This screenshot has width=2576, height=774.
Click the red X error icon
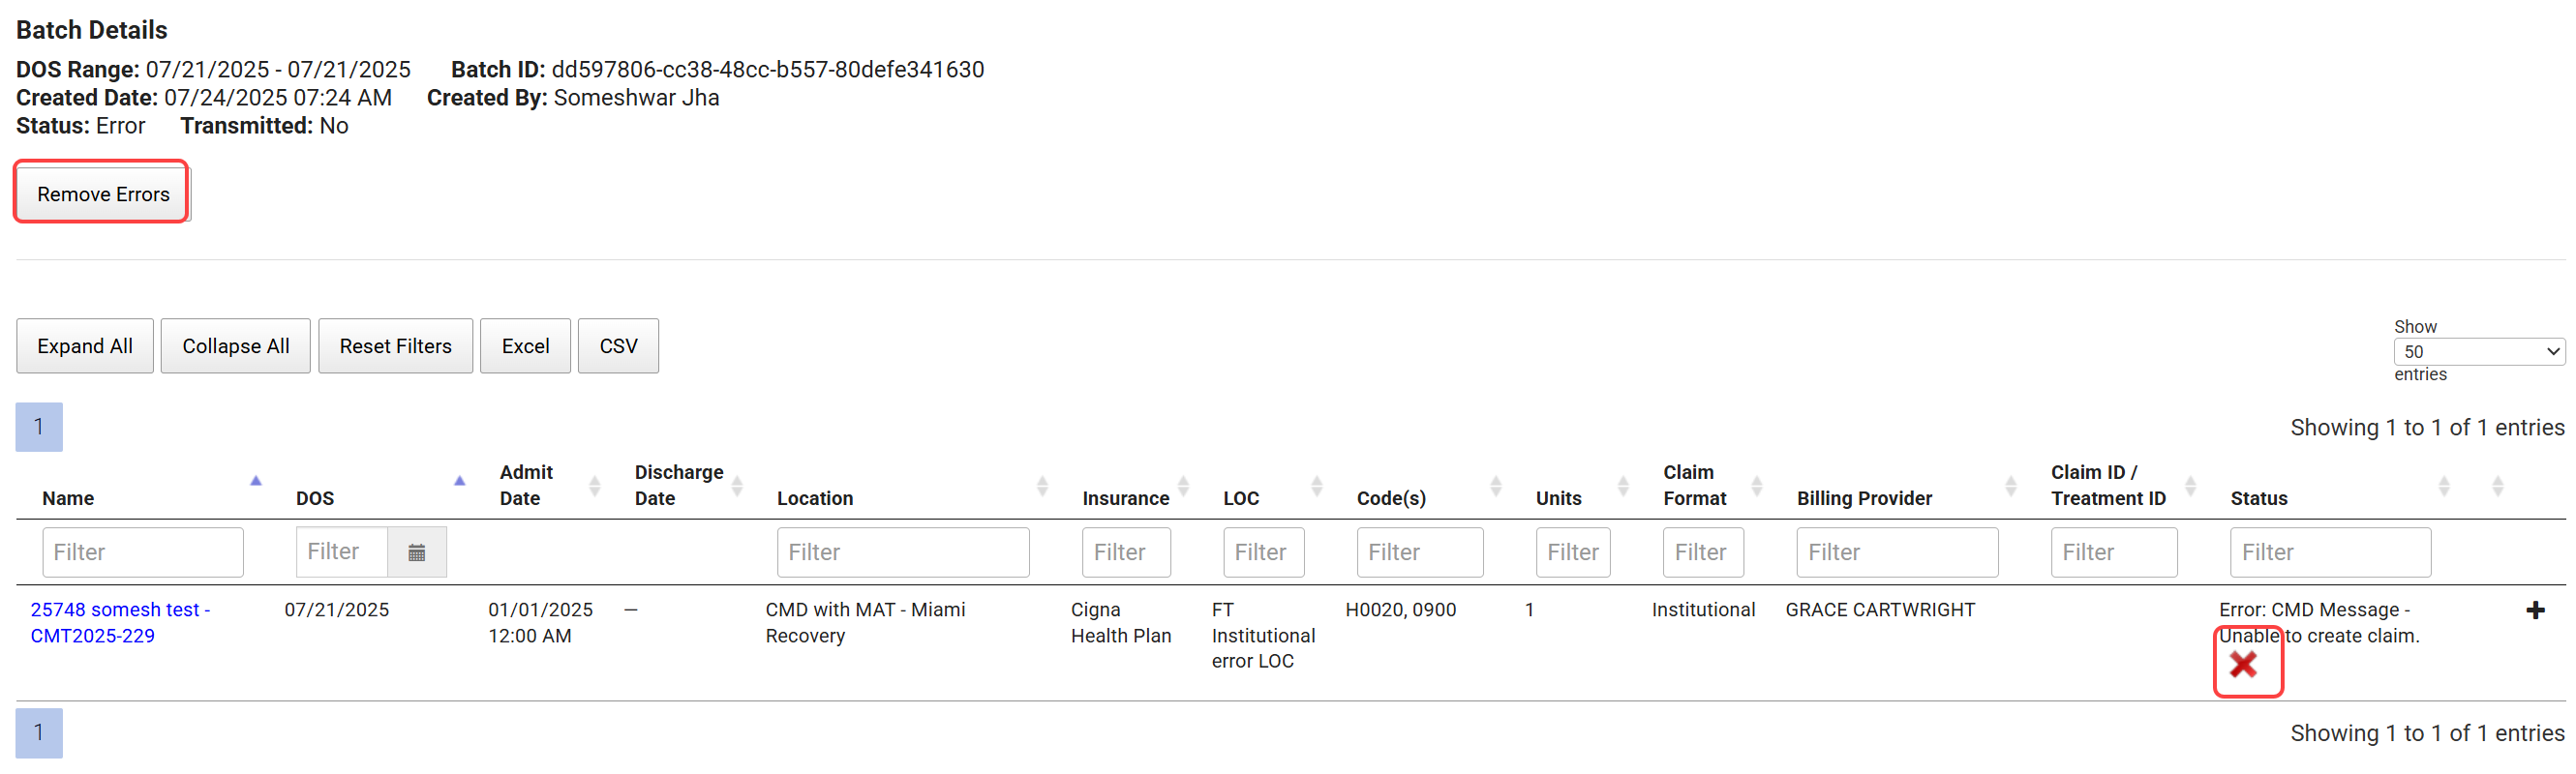point(2243,664)
